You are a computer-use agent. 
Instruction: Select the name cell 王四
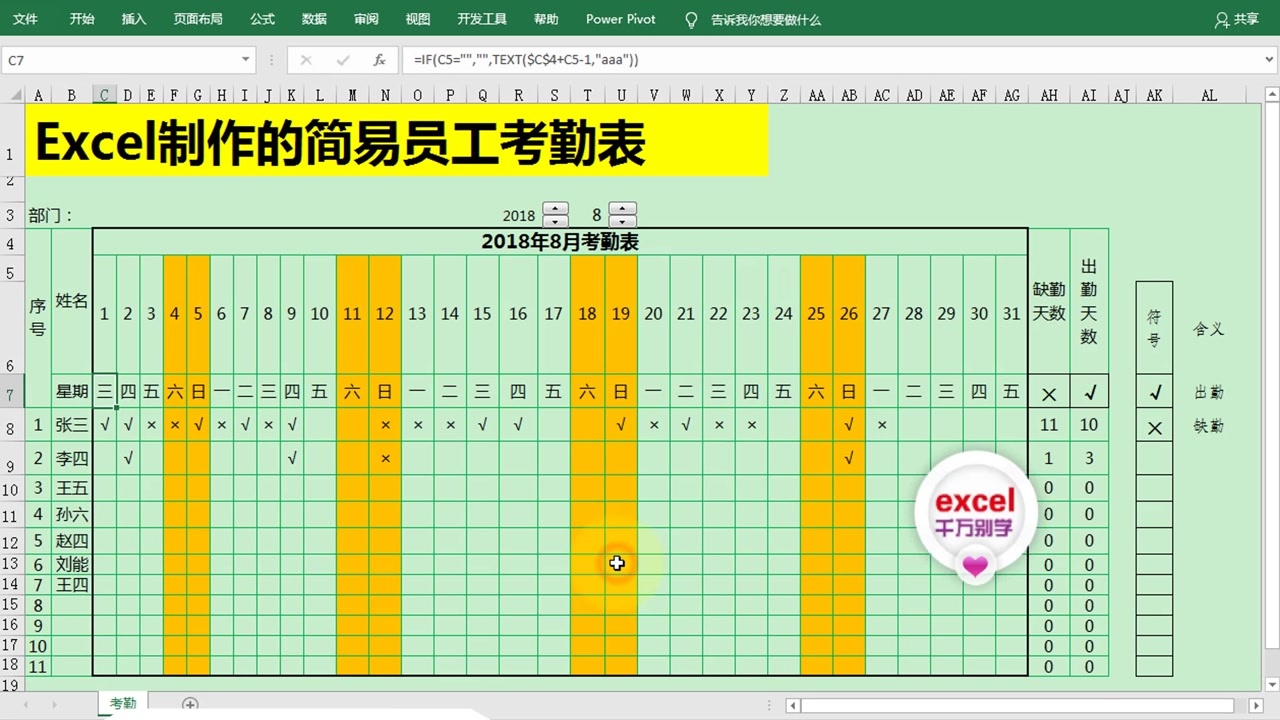click(x=72, y=585)
